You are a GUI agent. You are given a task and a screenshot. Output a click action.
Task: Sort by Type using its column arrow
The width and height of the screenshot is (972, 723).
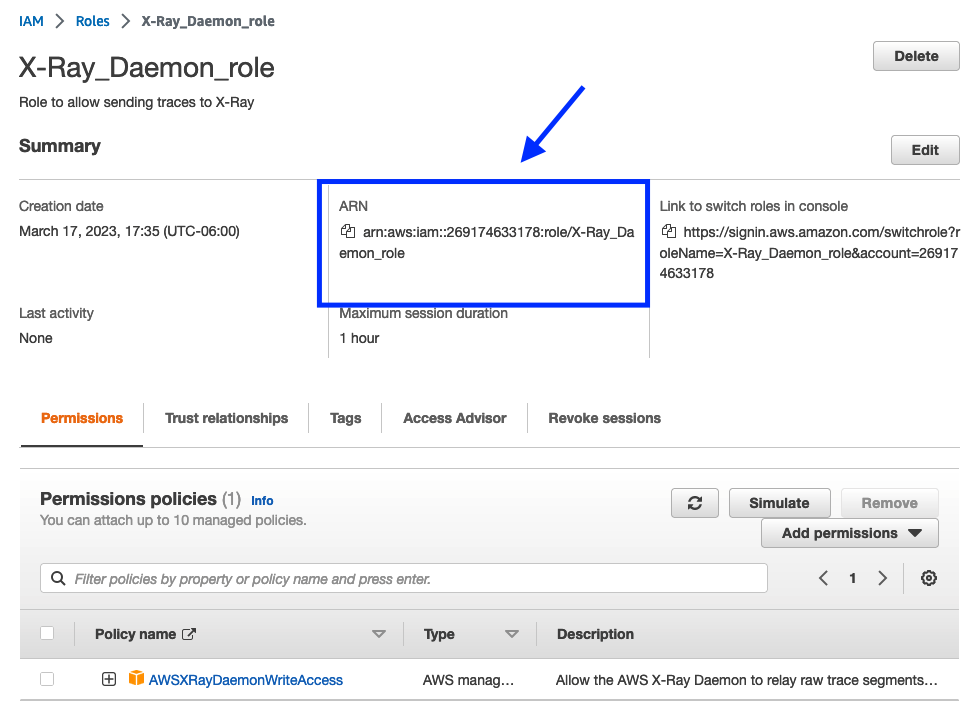511,634
